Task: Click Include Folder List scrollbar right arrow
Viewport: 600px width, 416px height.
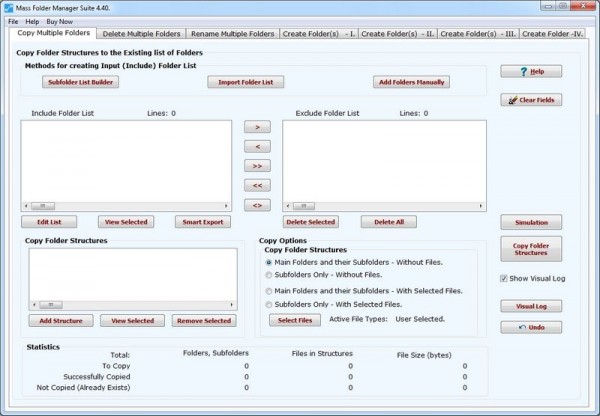Action: pos(226,206)
